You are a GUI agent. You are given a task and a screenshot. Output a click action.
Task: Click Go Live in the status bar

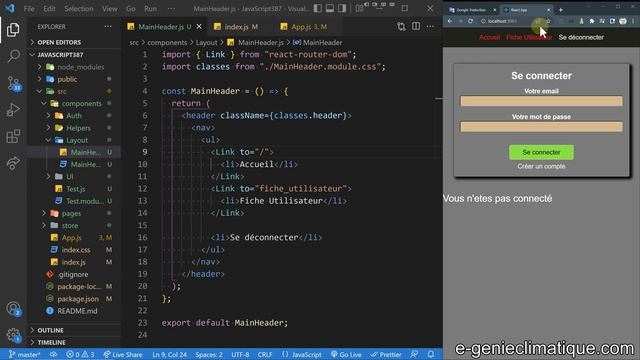click(x=346, y=354)
